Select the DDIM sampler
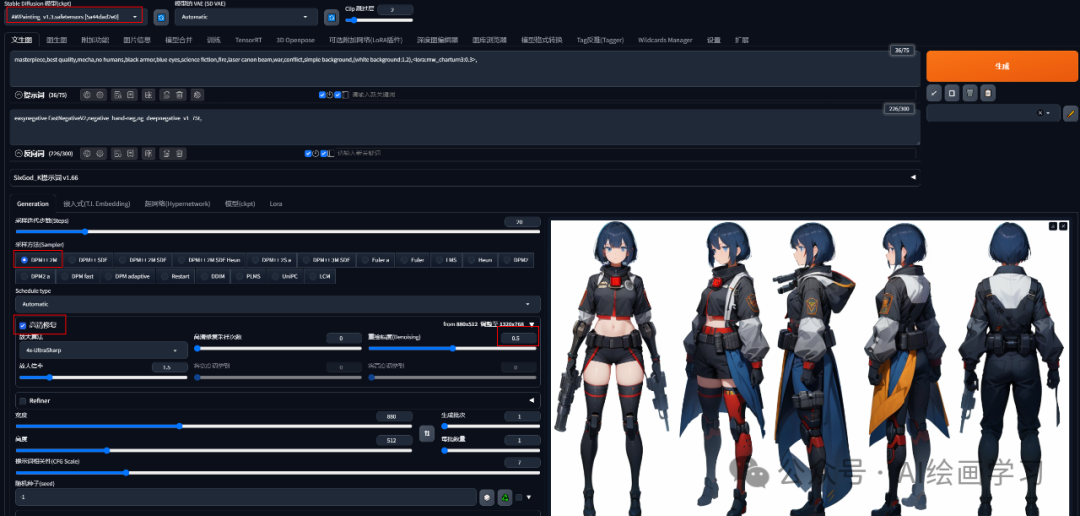 (214, 276)
